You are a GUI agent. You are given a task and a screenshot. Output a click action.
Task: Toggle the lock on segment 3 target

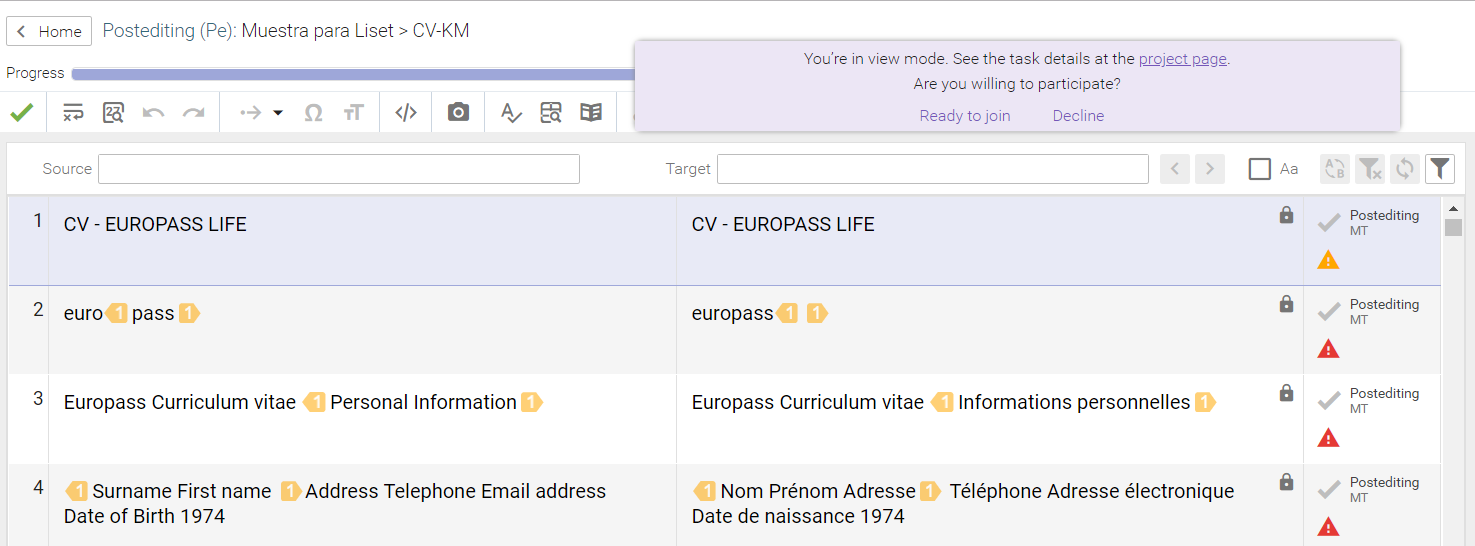pos(1287,393)
